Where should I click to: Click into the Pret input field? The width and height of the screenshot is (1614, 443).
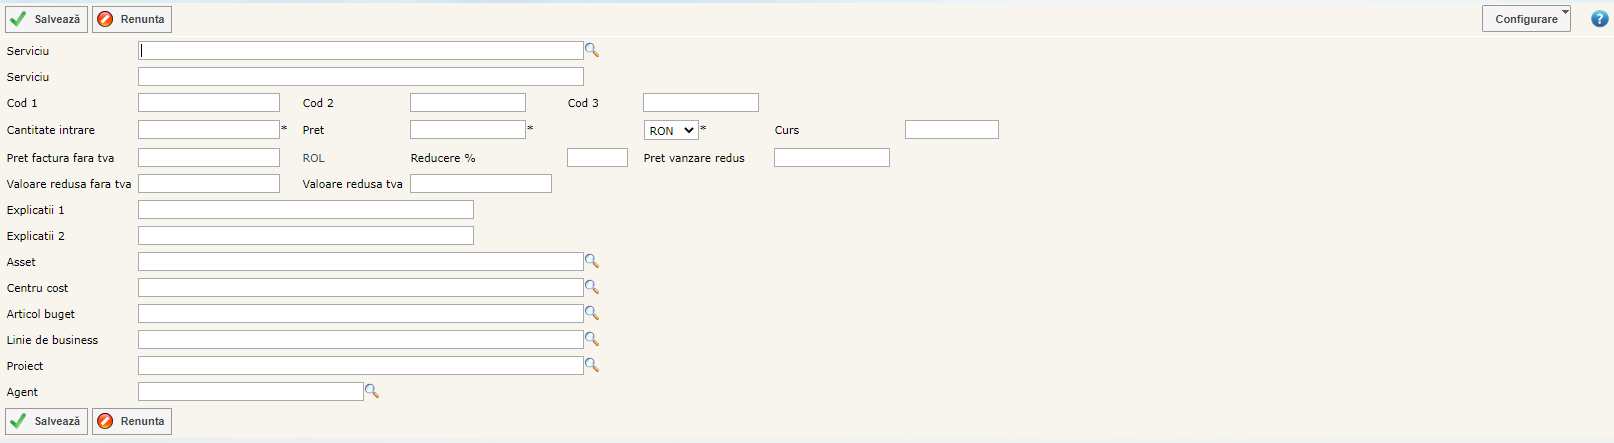click(467, 130)
